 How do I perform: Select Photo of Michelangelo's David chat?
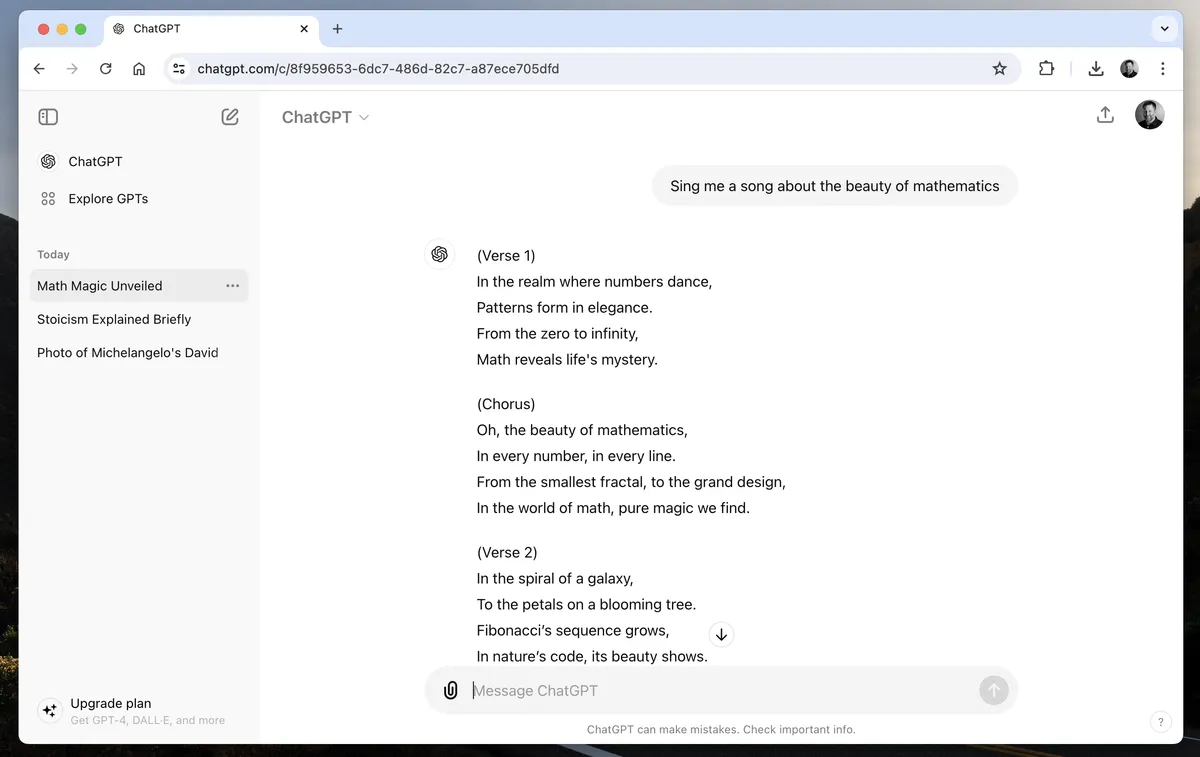tap(128, 353)
